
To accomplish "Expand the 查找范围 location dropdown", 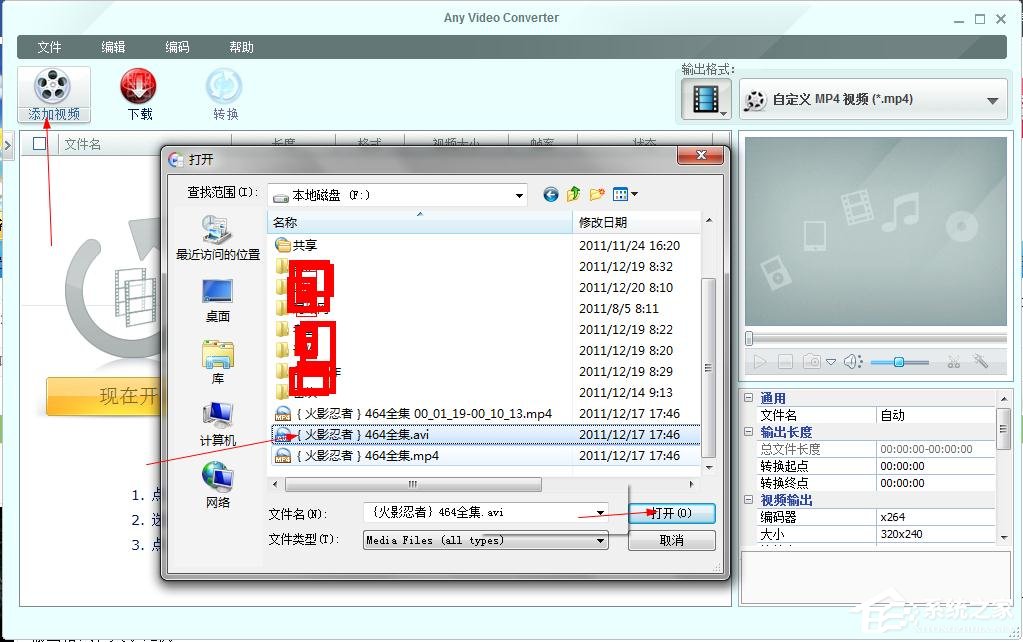I will click(x=521, y=194).
